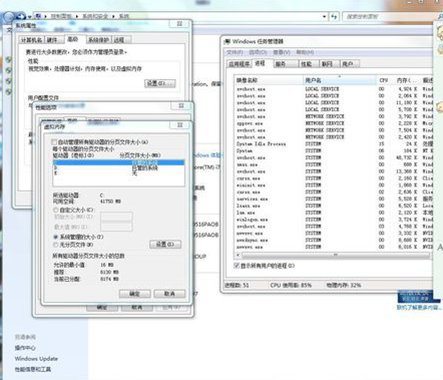Screen dimensions: 443x380
Task: Toggle automatic paging file management checkbox
Action: pos(54,142)
